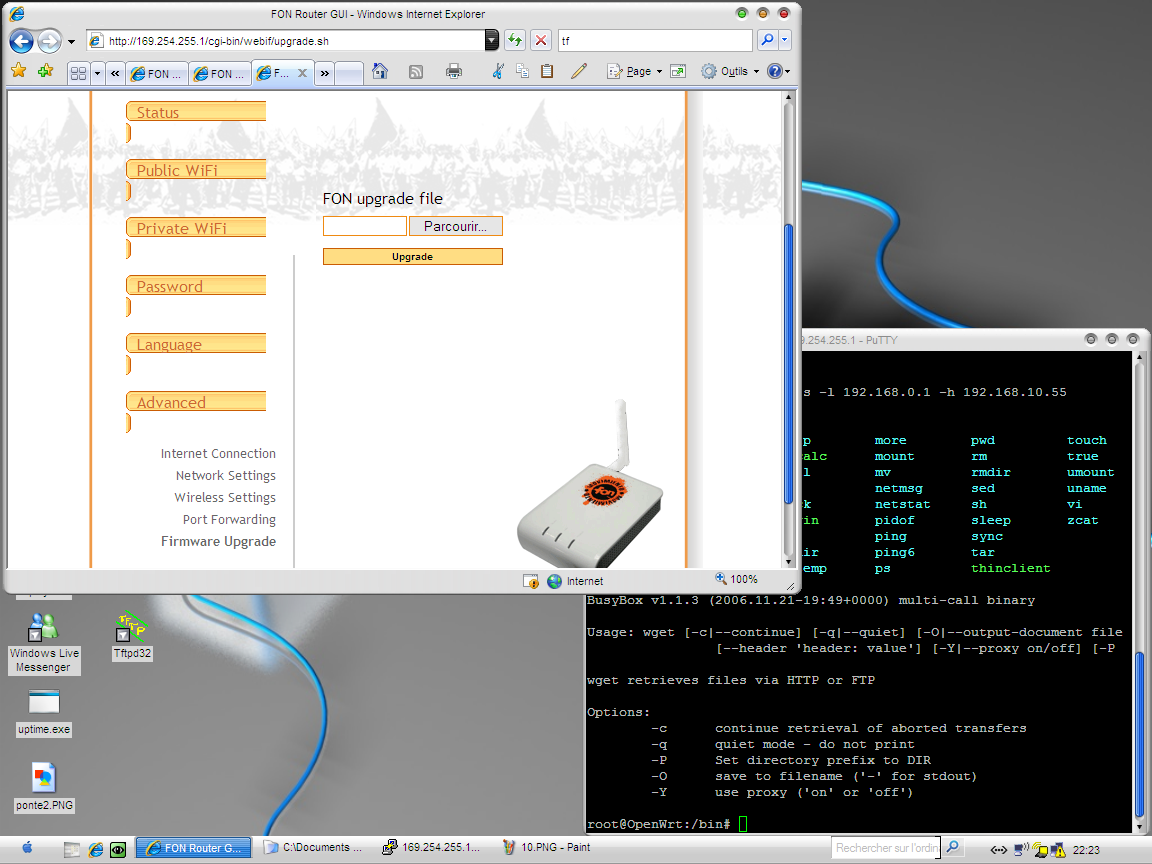1152x864 pixels.
Task: Open the Private WiFi section
Action: pos(196,228)
